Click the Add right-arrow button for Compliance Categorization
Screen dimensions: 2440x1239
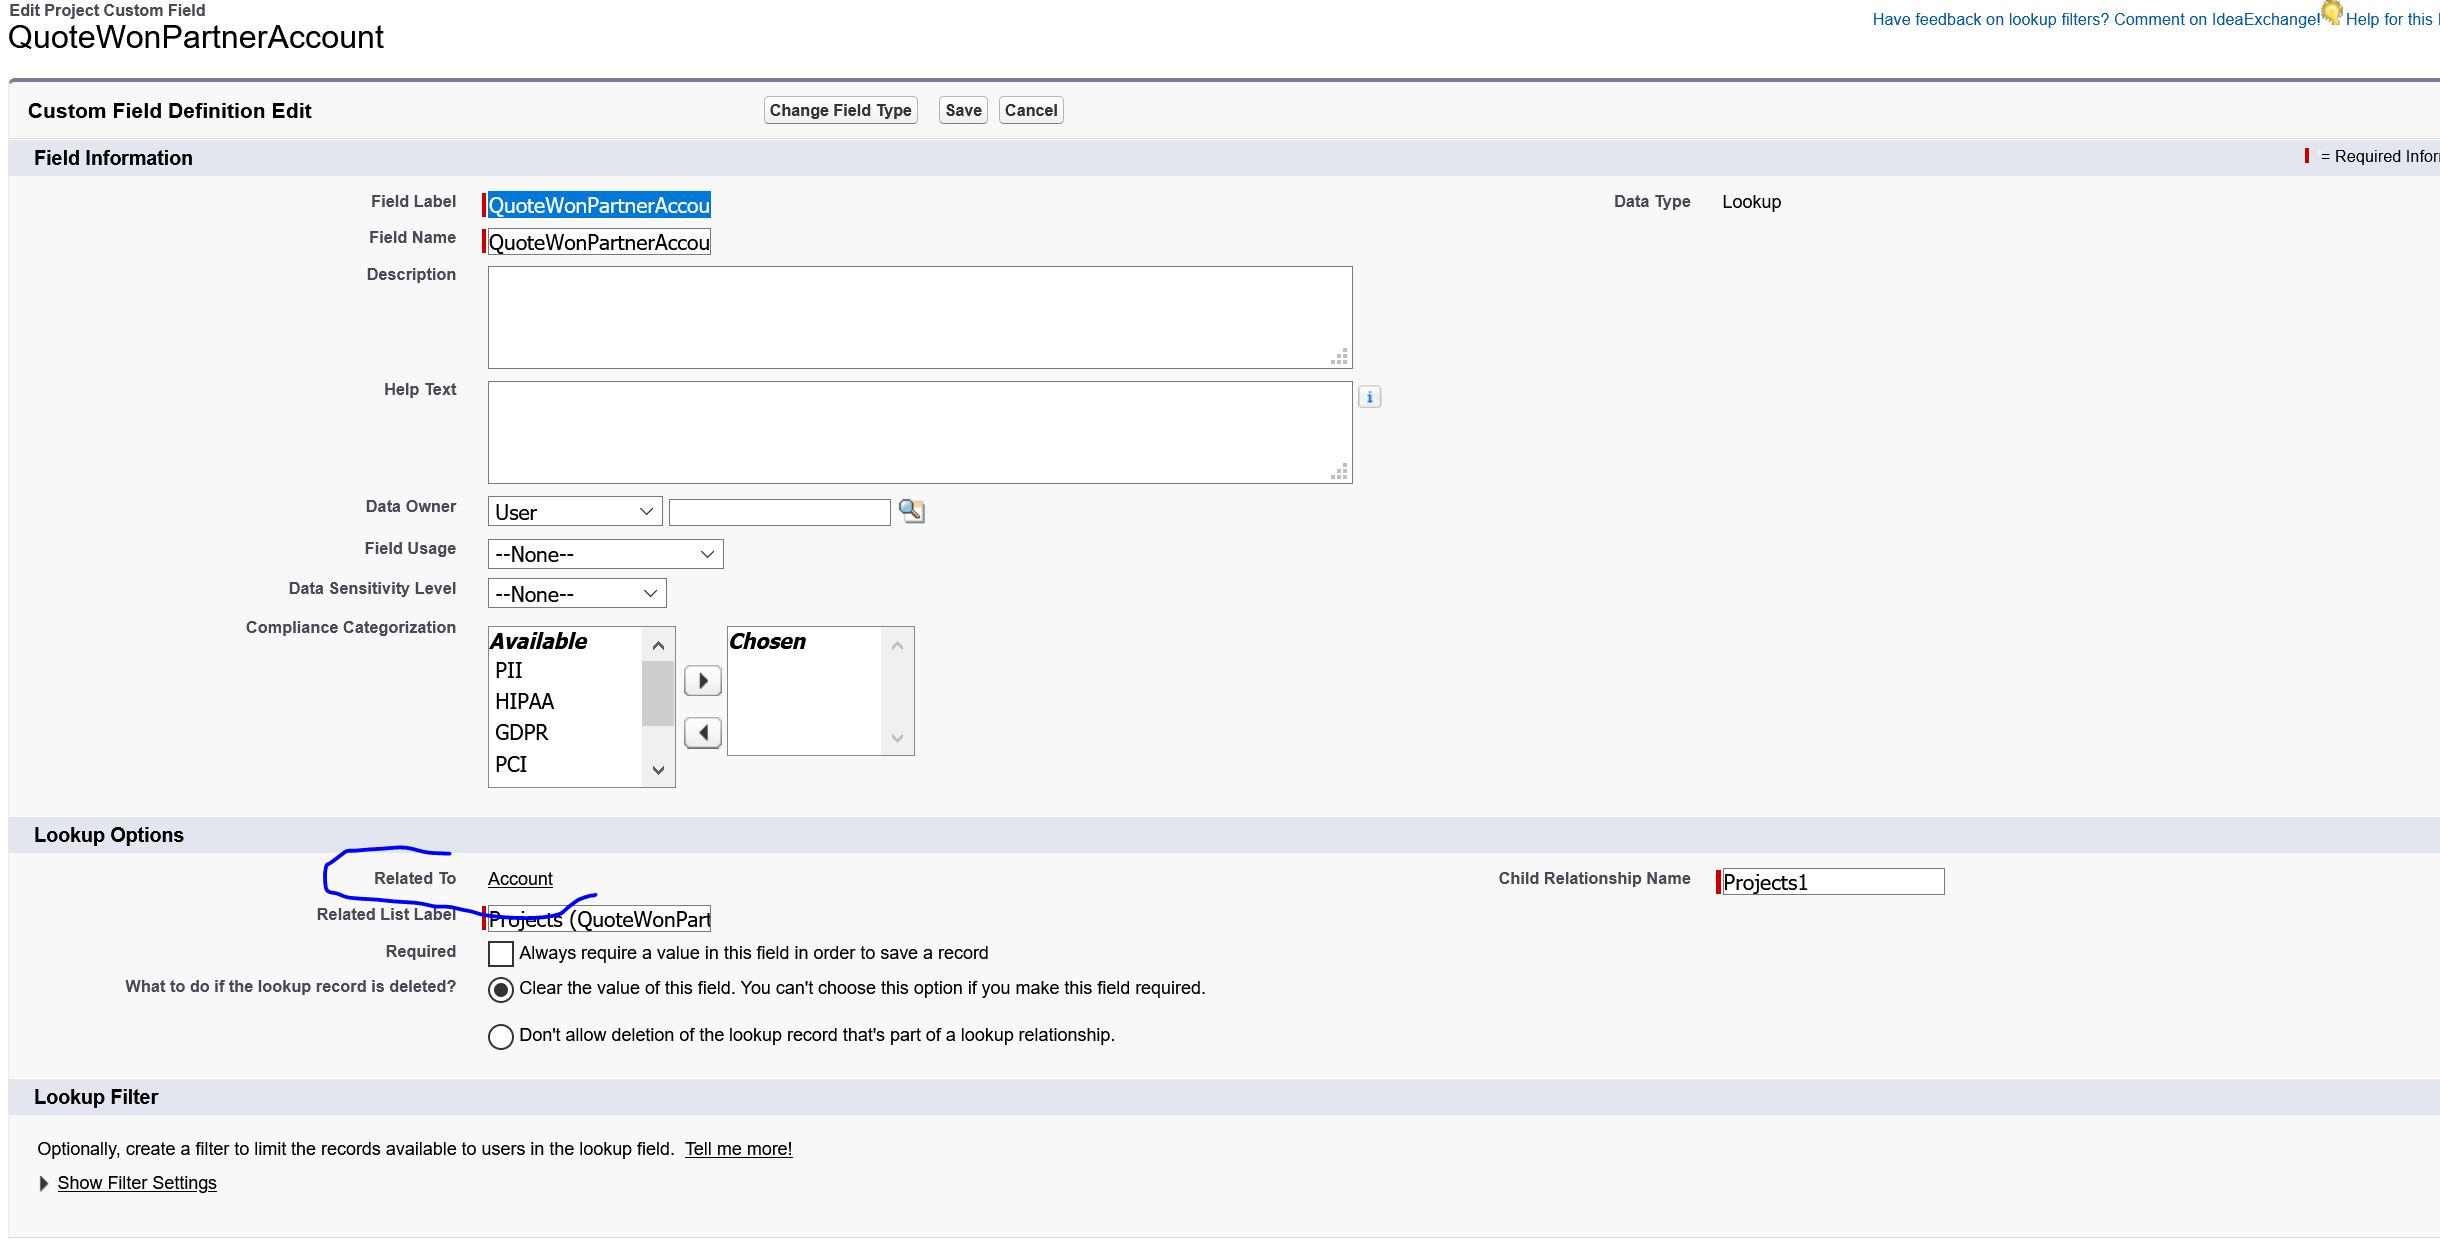point(702,681)
